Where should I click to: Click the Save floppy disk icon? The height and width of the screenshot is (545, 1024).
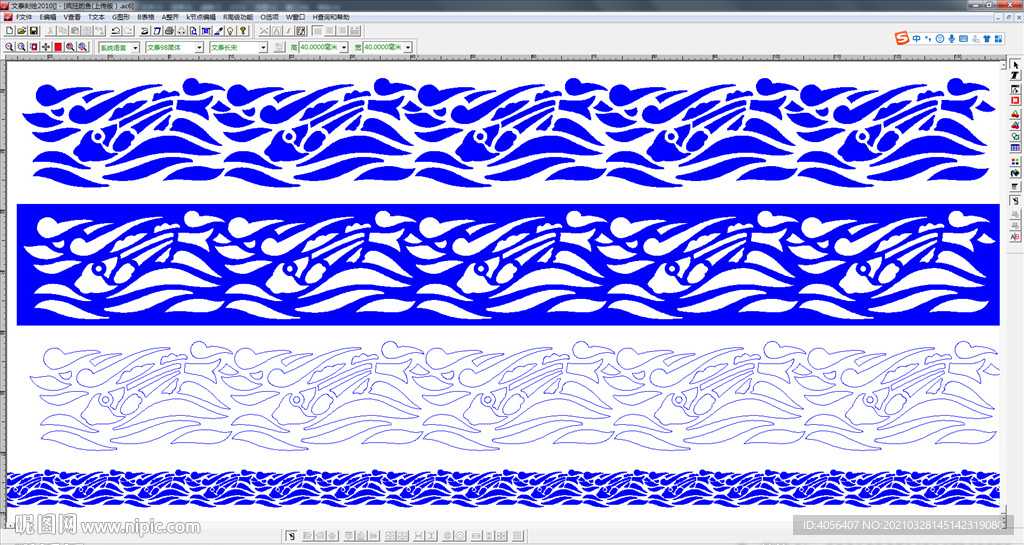pyautogui.click(x=33, y=32)
